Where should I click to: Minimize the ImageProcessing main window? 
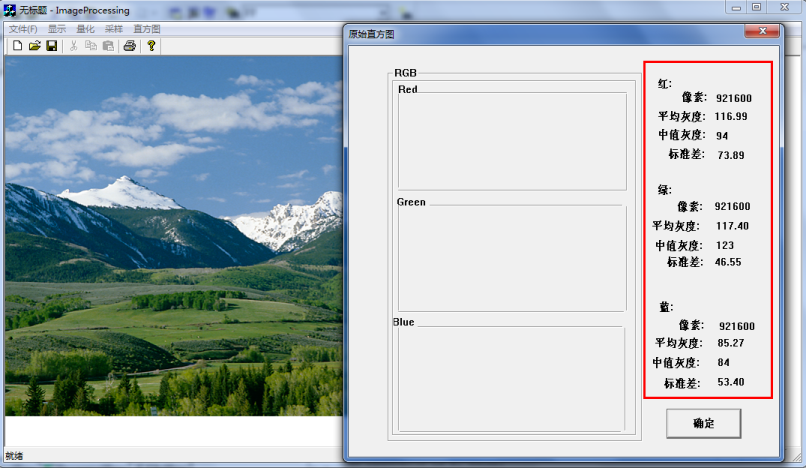[x=737, y=7]
